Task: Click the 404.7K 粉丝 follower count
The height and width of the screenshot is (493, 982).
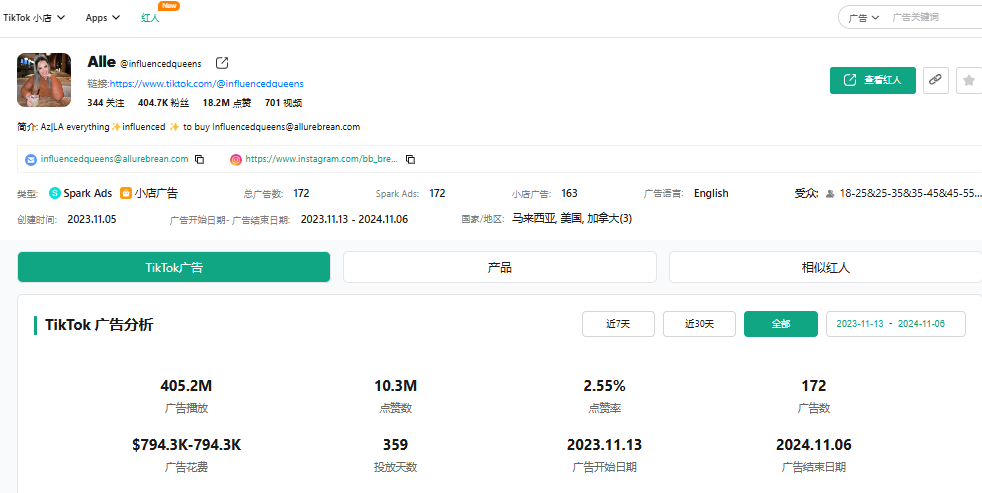Action: pyautogui.click(x=163, y=103)
